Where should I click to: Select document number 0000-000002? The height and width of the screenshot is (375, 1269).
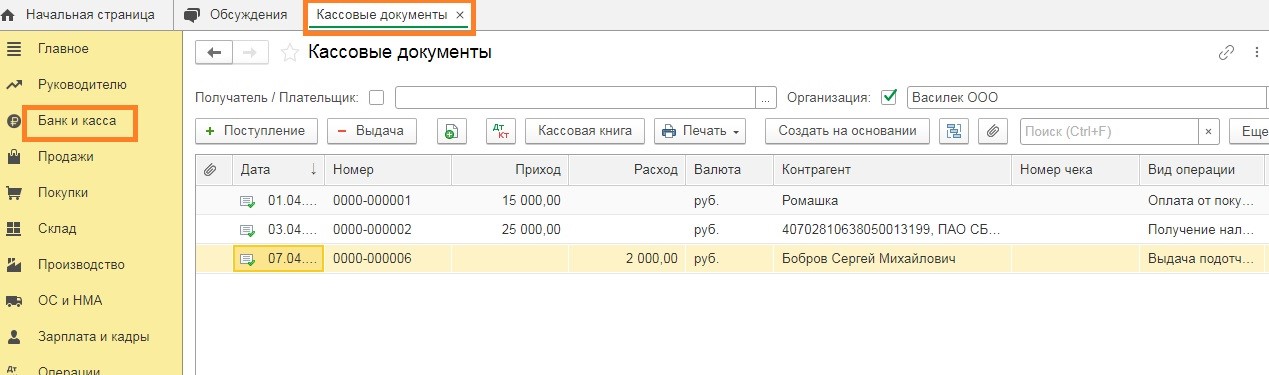pyautogui.click(x=372, y=230)
